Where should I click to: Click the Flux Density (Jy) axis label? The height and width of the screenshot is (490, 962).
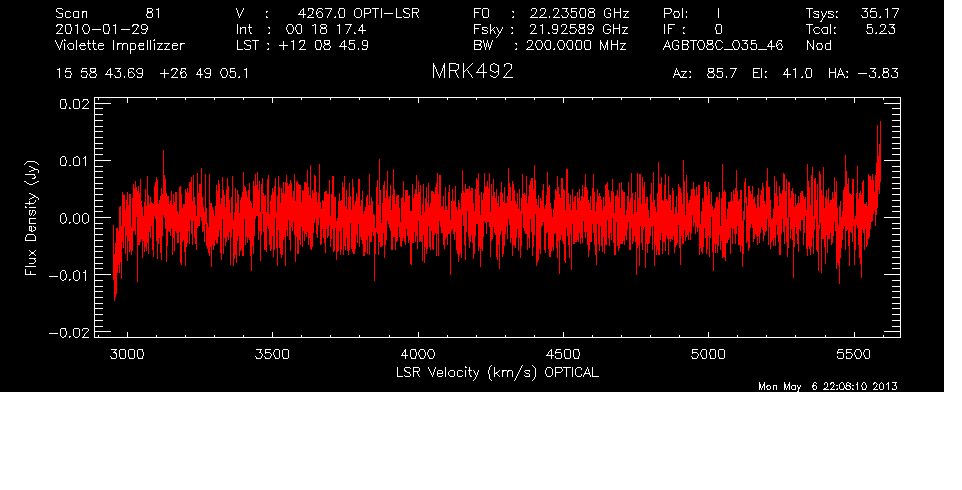(x=32, y=218)
